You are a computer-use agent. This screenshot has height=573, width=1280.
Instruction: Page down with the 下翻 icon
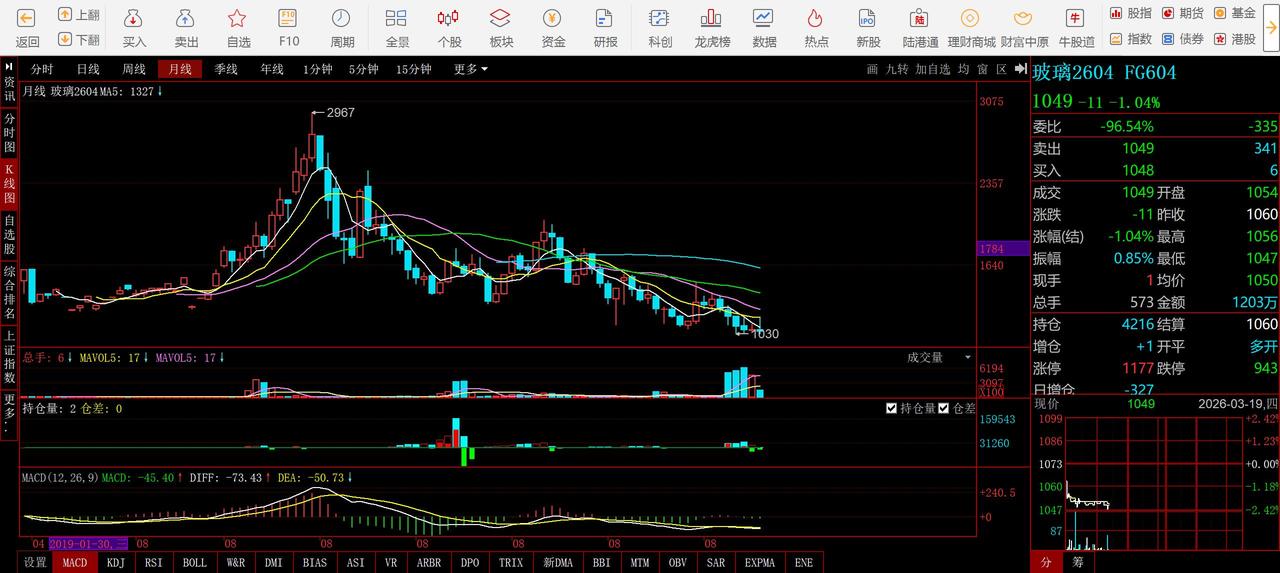[65, 39]
